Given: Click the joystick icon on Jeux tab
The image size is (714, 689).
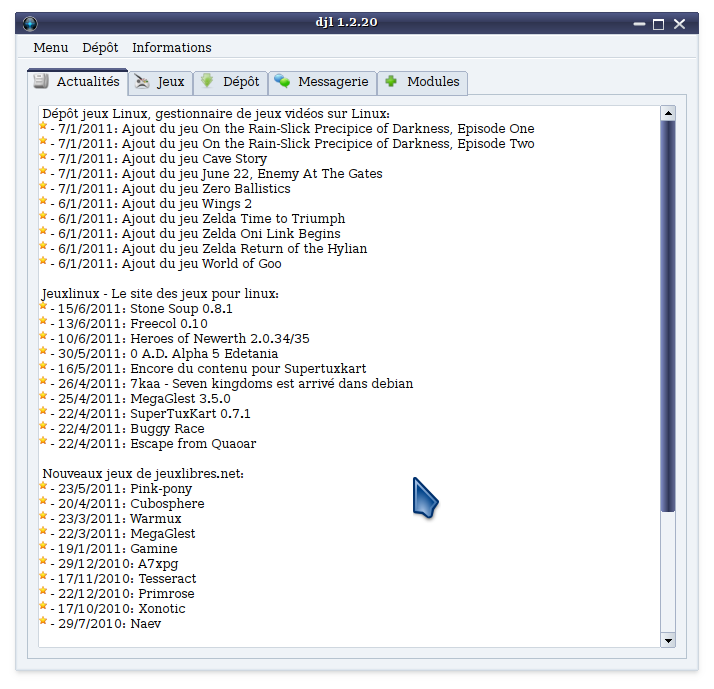Looking at the screenshot, I should 142,82.
